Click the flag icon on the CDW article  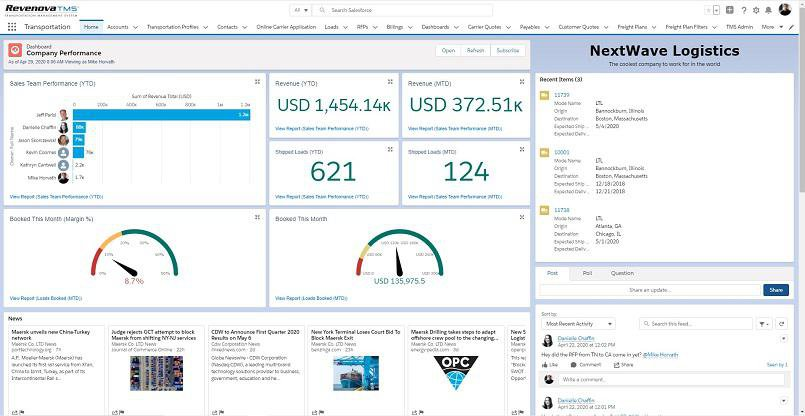221,411
